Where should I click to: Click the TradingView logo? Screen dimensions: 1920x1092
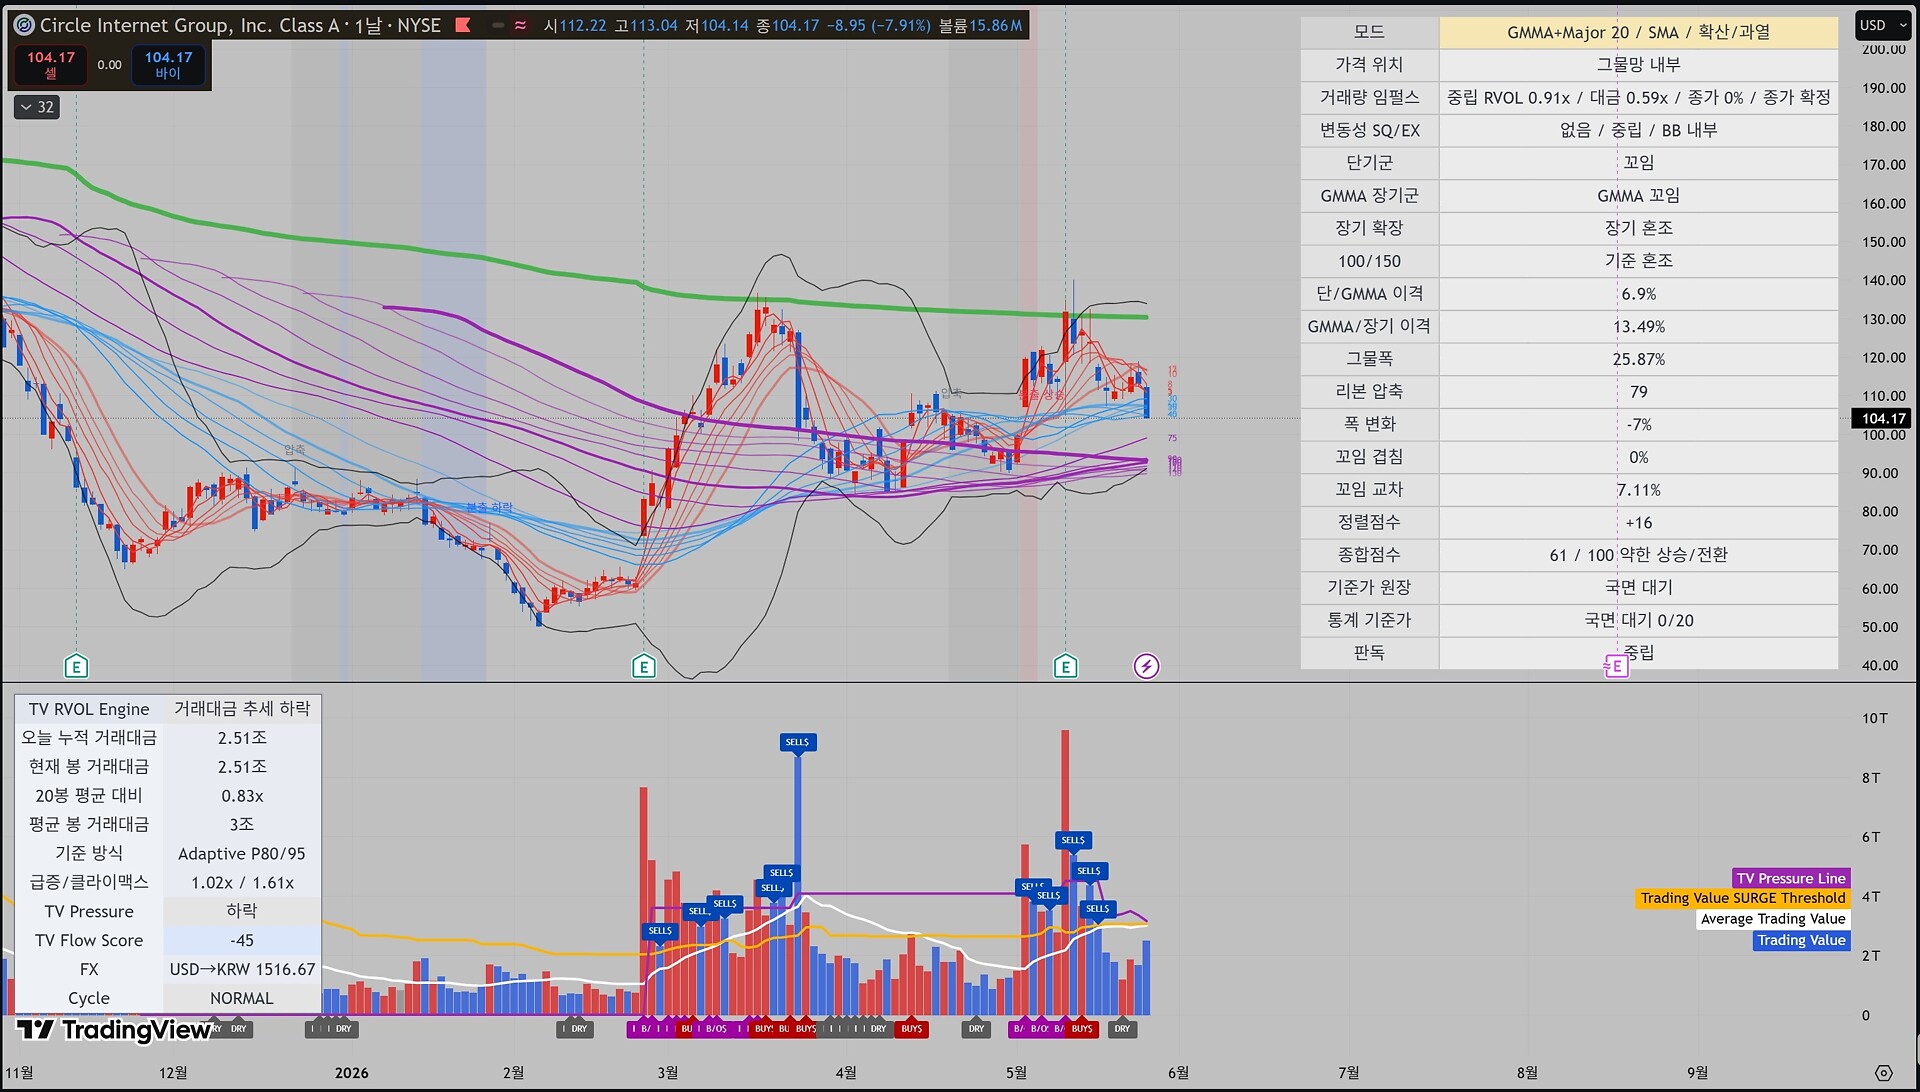click(113, 1030)
